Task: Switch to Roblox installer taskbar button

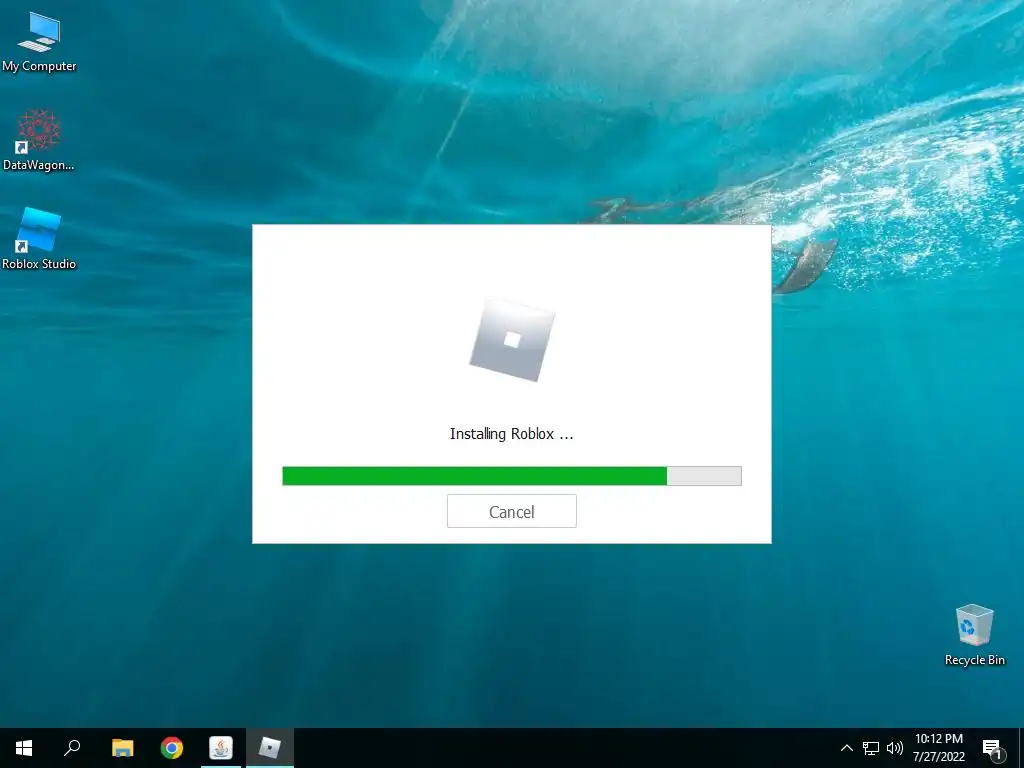Action: pyautogui.click(x=270, y=748)
